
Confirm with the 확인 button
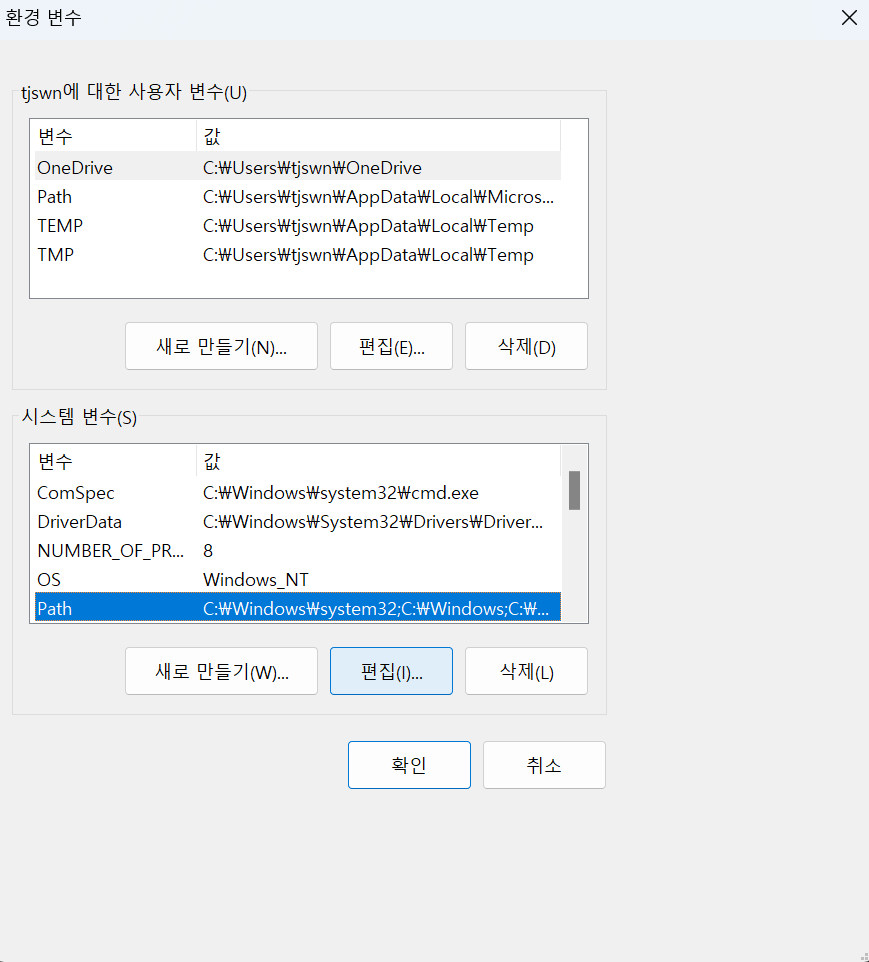(409, 765)
